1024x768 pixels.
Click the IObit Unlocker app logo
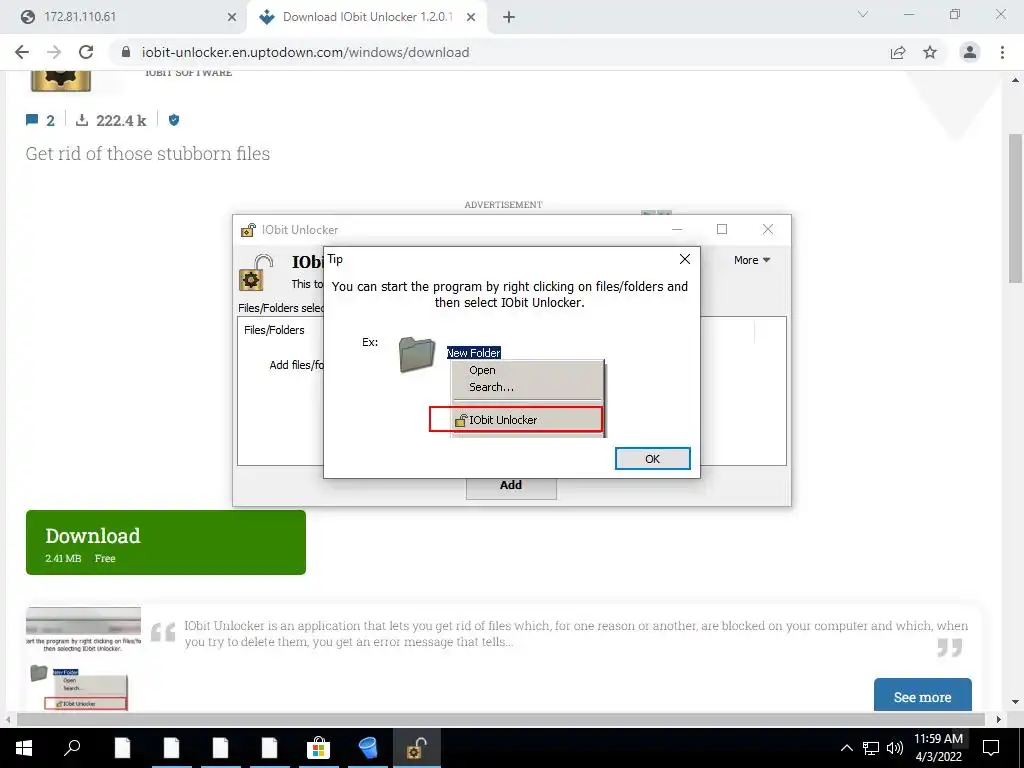(x=61, y=80)
